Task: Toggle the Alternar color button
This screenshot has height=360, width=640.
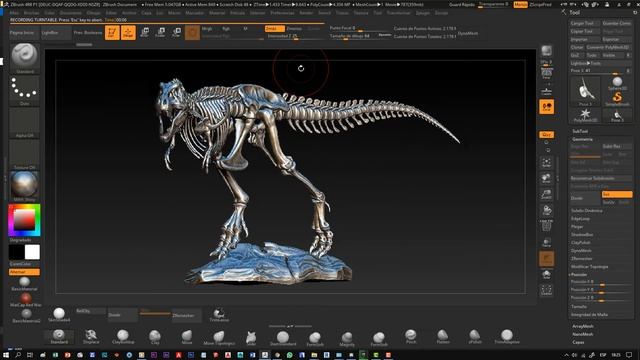Action: point(24,272)
